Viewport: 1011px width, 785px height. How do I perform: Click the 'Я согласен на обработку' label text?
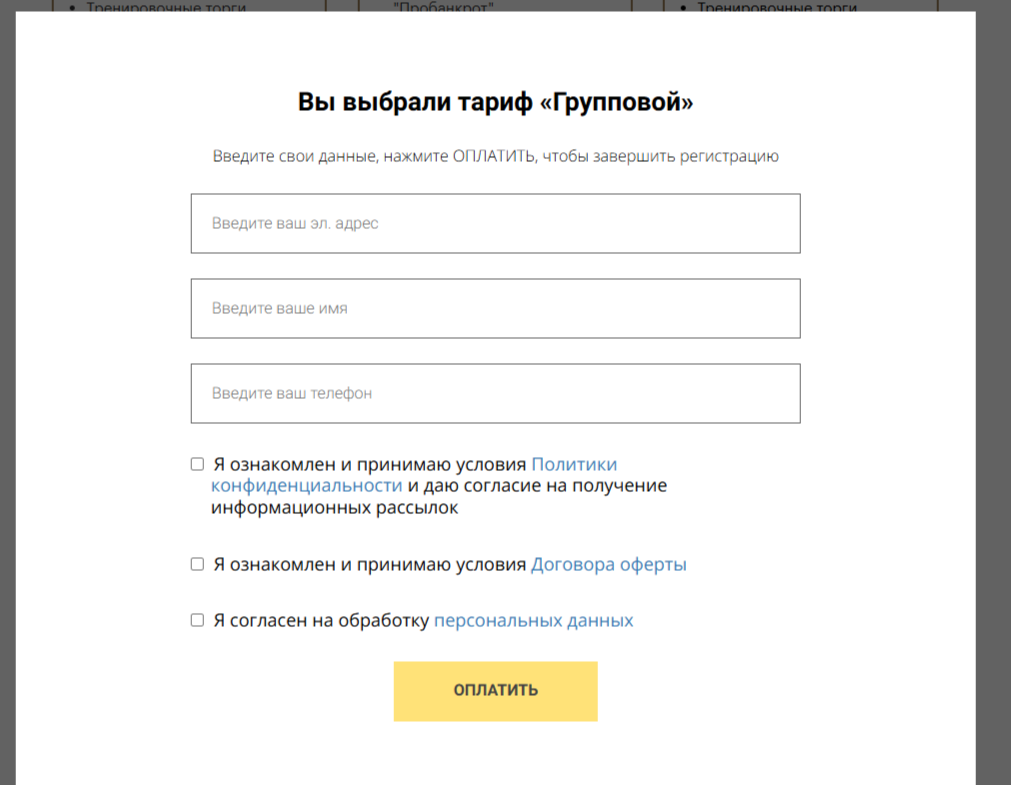click(321, 620)
